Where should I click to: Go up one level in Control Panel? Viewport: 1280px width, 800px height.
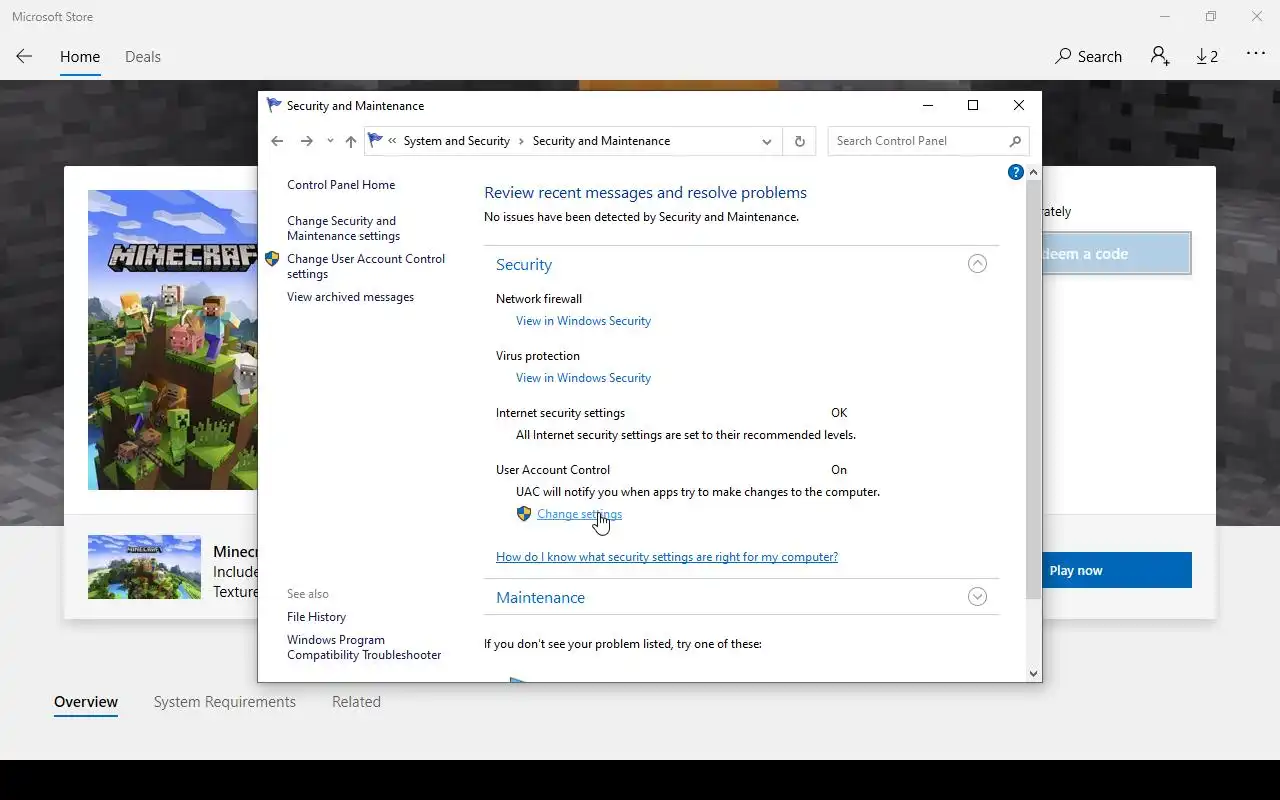coord(351,141)
